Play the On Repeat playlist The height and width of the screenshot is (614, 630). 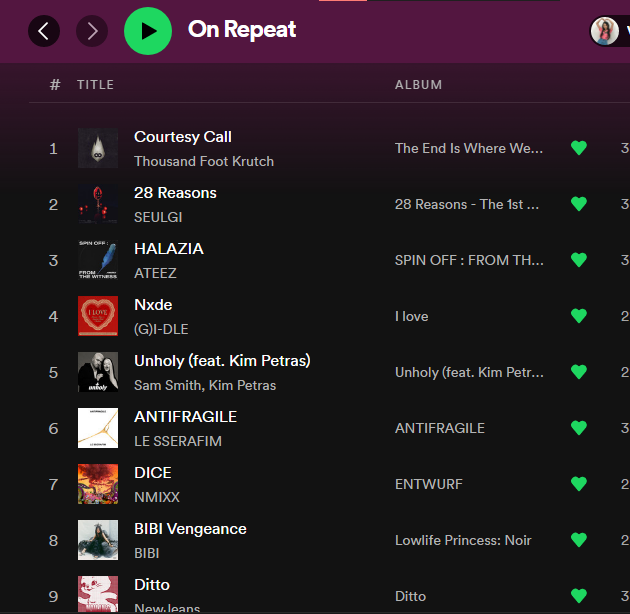[x=148, y=31]
